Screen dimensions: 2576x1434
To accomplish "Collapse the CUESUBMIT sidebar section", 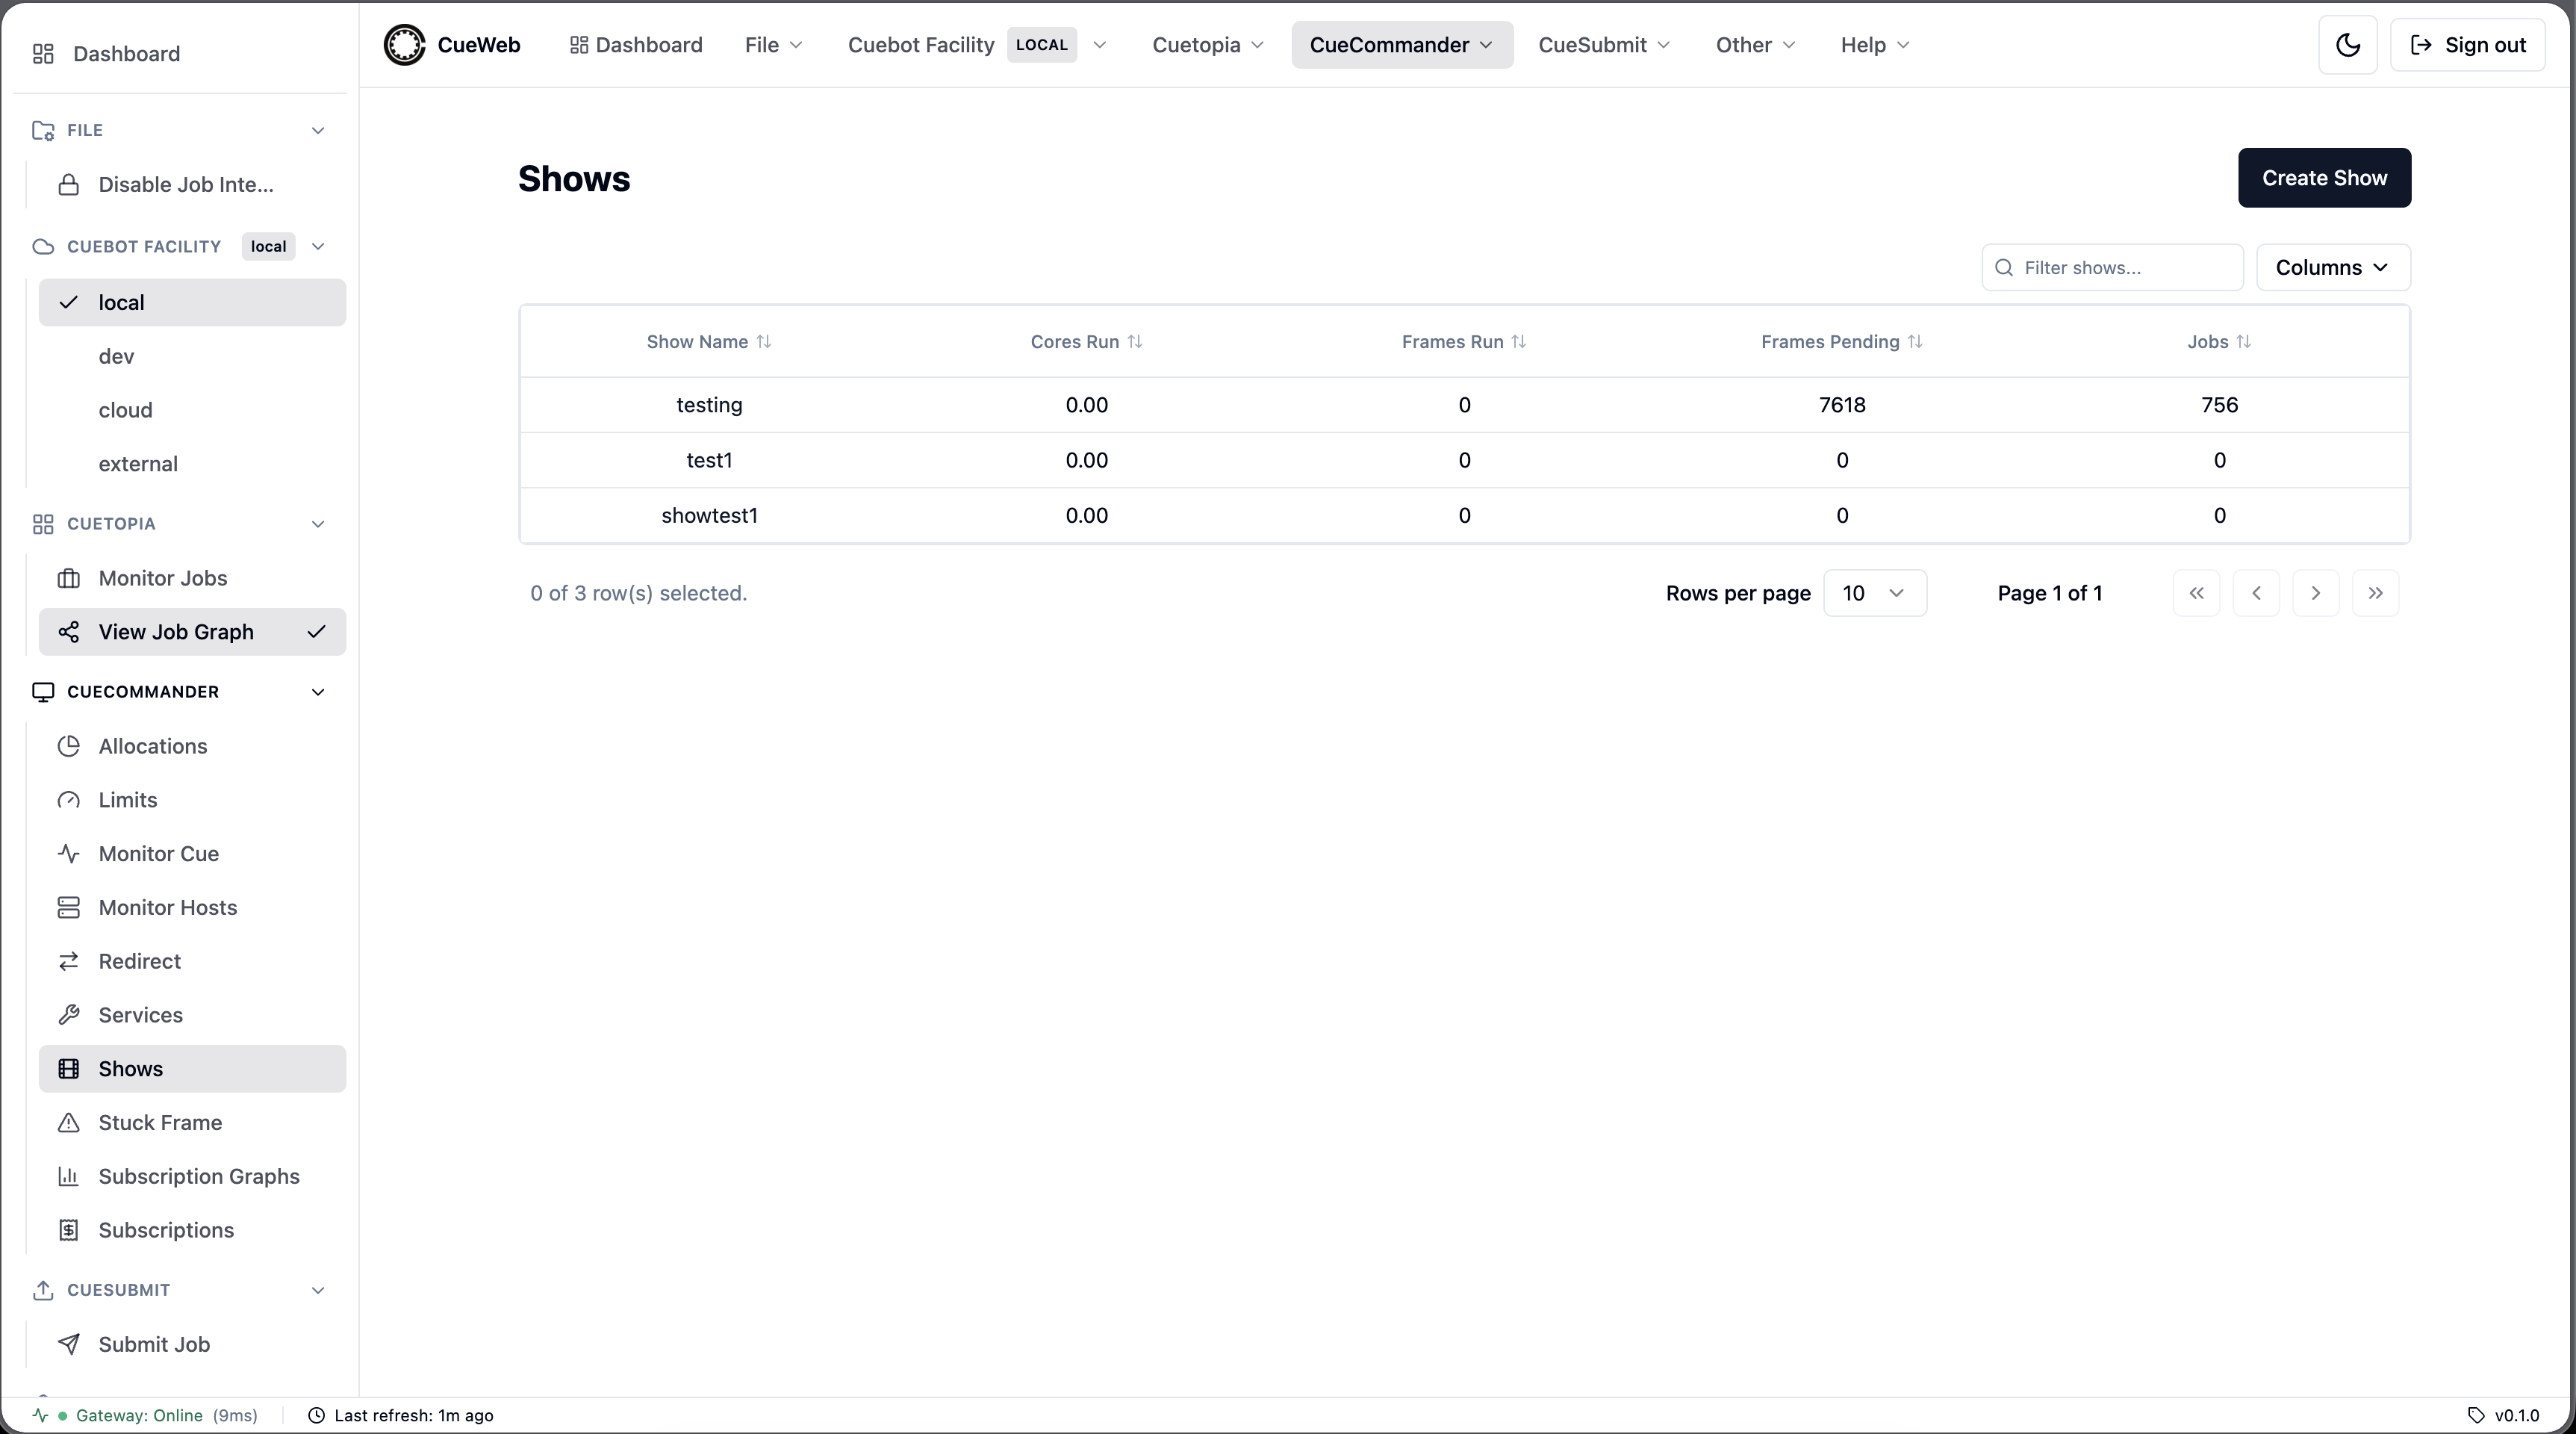I will 318,1290.
